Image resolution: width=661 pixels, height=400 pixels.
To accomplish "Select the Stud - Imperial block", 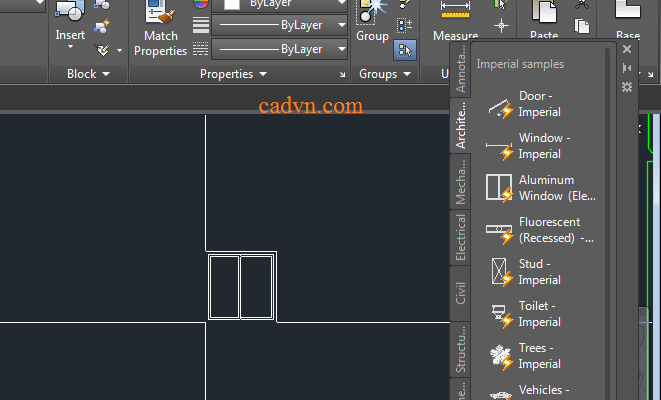I will tap(538, 272).
